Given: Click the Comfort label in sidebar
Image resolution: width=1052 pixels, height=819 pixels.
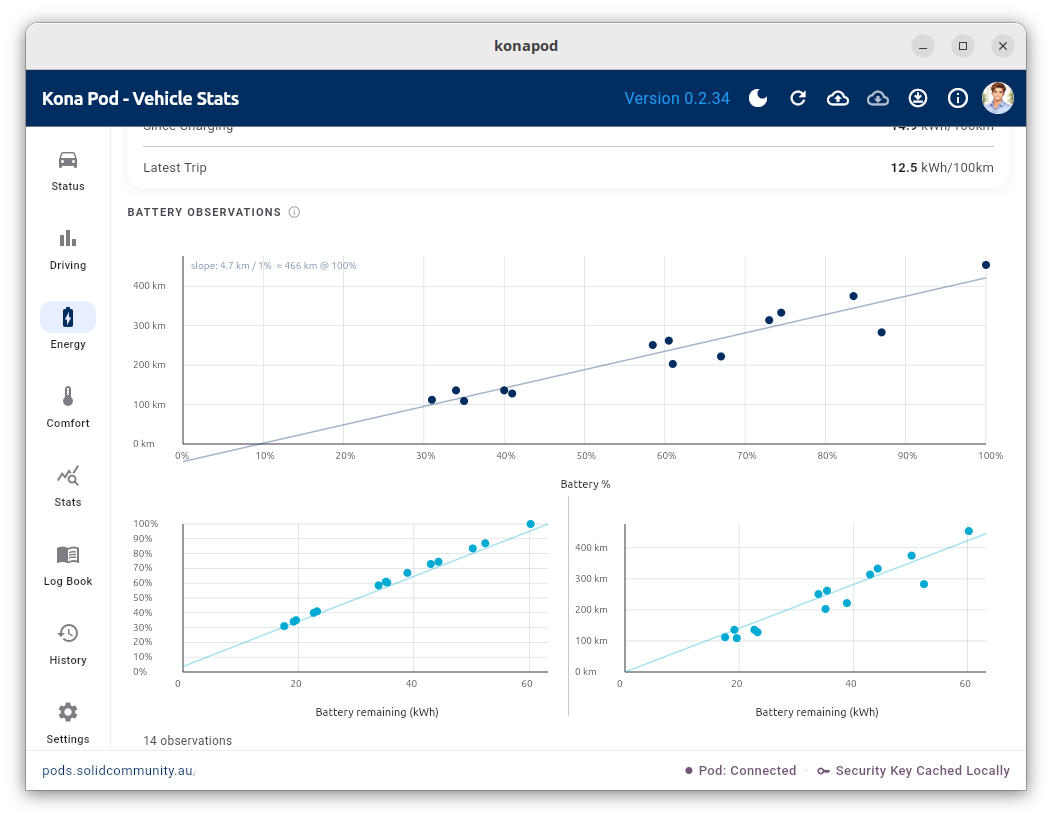Looking at the screenshot, I should [x=68, y=423].
